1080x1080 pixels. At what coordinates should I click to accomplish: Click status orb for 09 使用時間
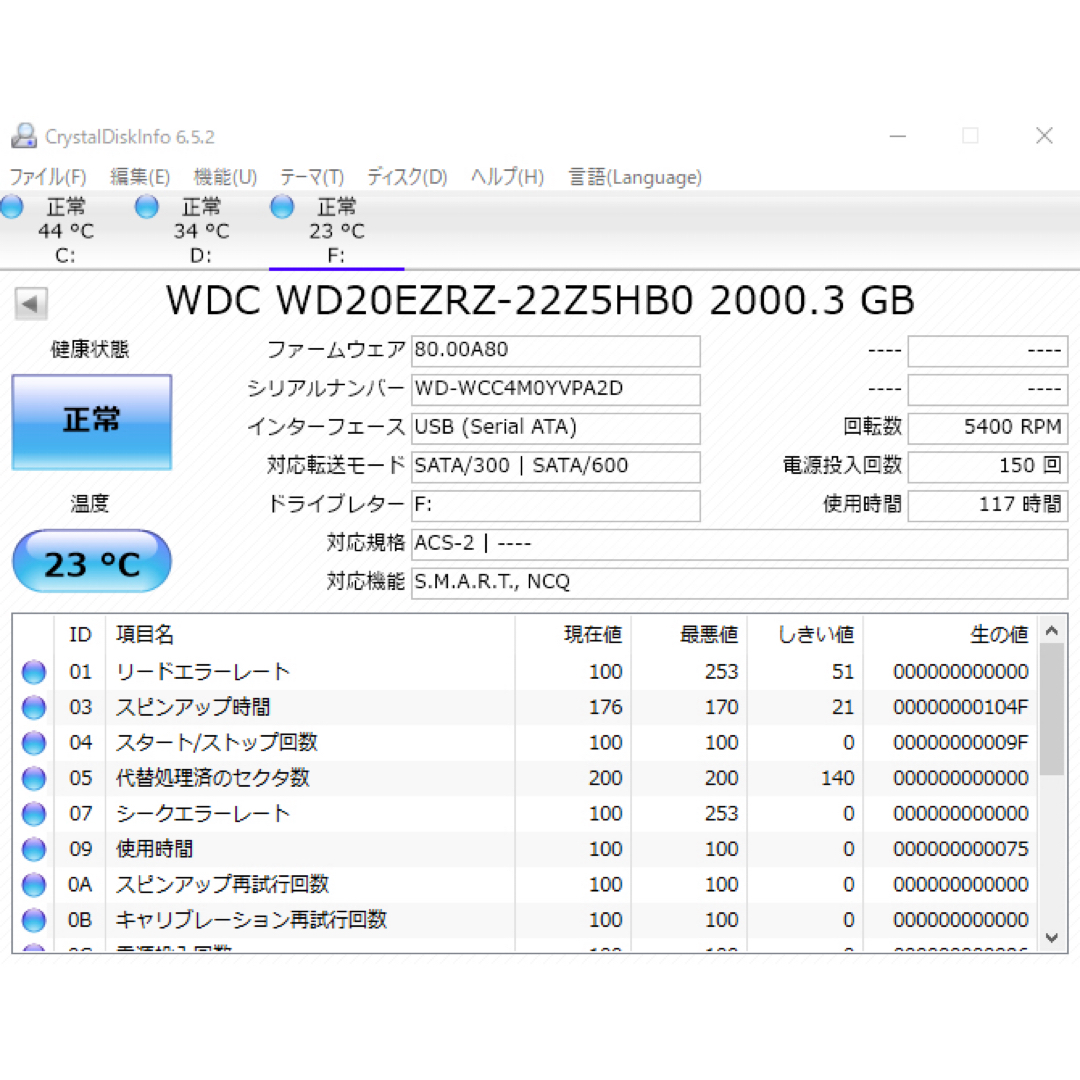34,849
